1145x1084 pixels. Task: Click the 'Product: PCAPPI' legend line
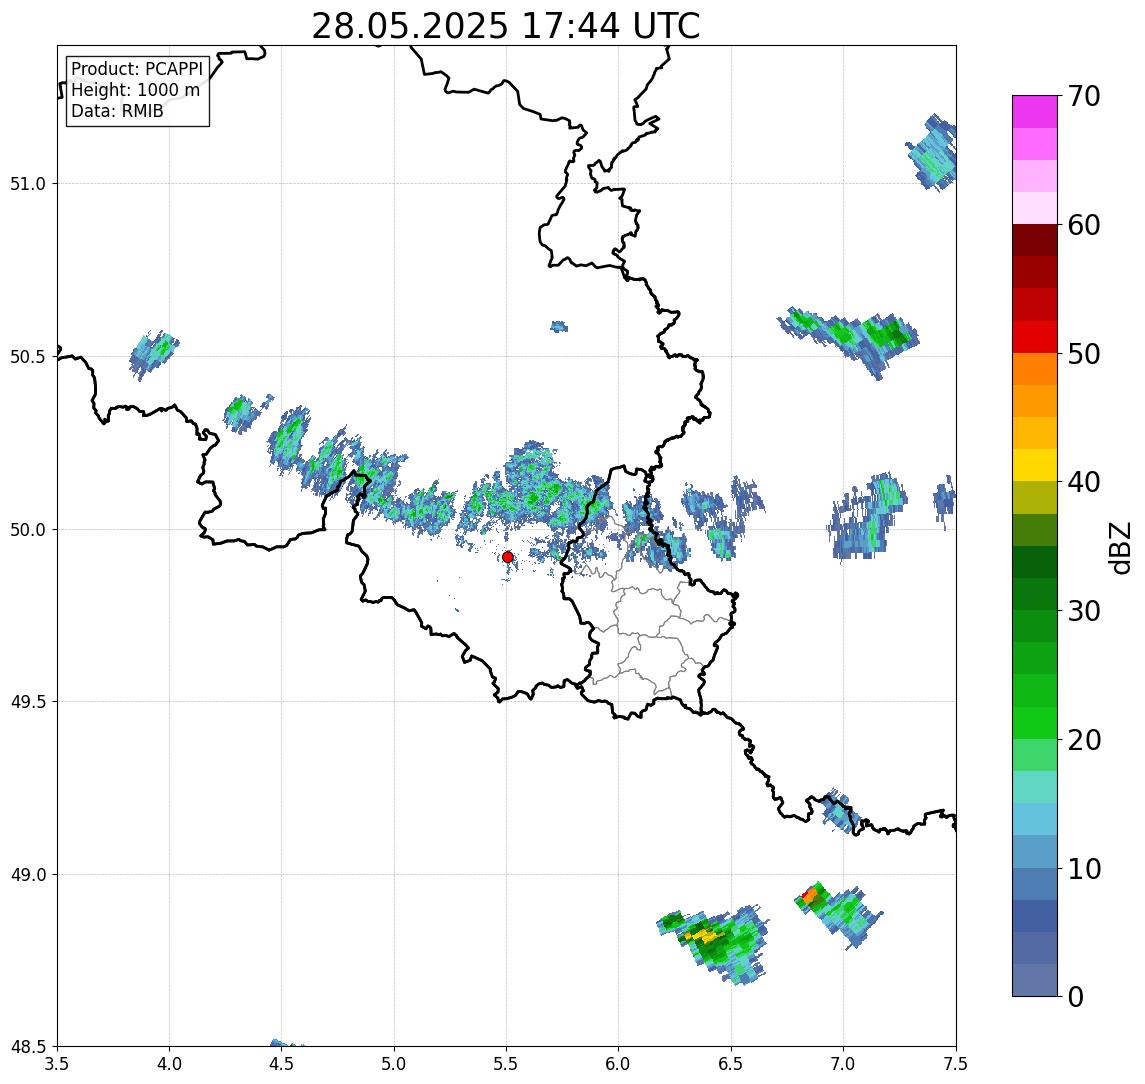(x=137, y=69)
